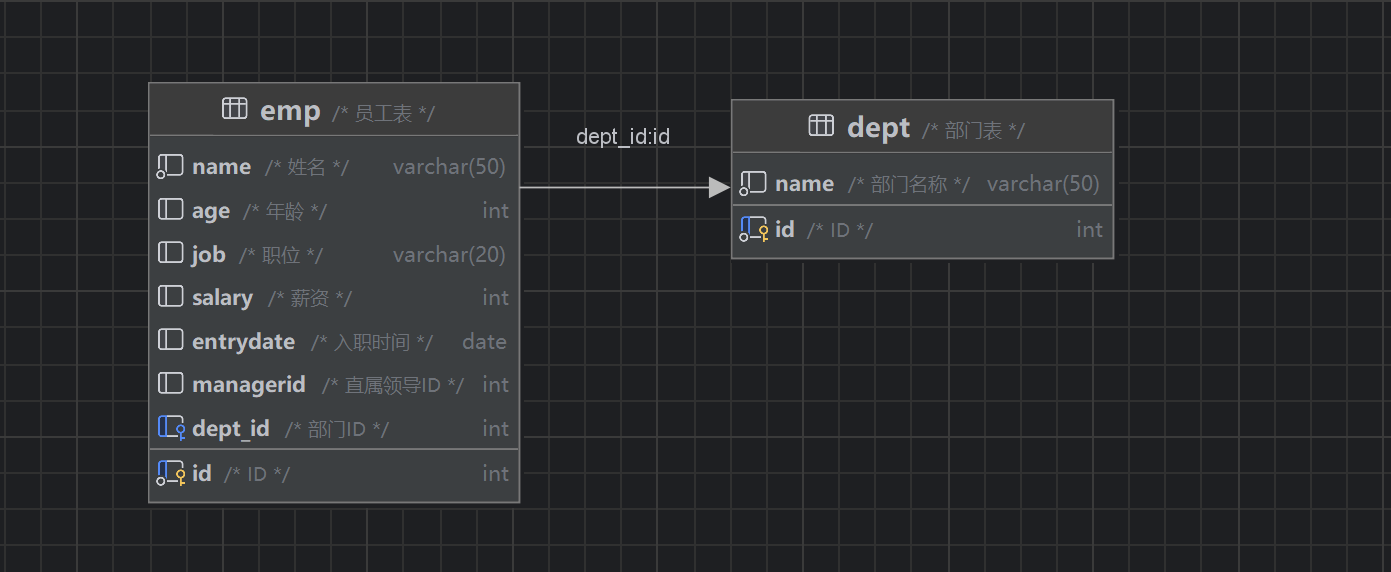This screenshot has height=572, width=1391.
Task: Select the age column name
Action: point(211,211)
